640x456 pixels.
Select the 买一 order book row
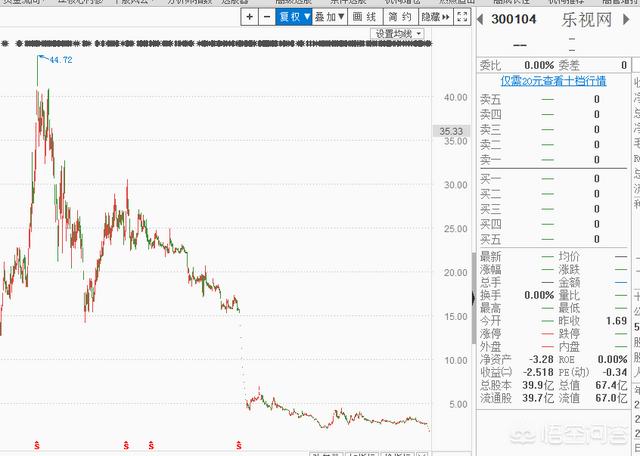[x=553, y=178]
